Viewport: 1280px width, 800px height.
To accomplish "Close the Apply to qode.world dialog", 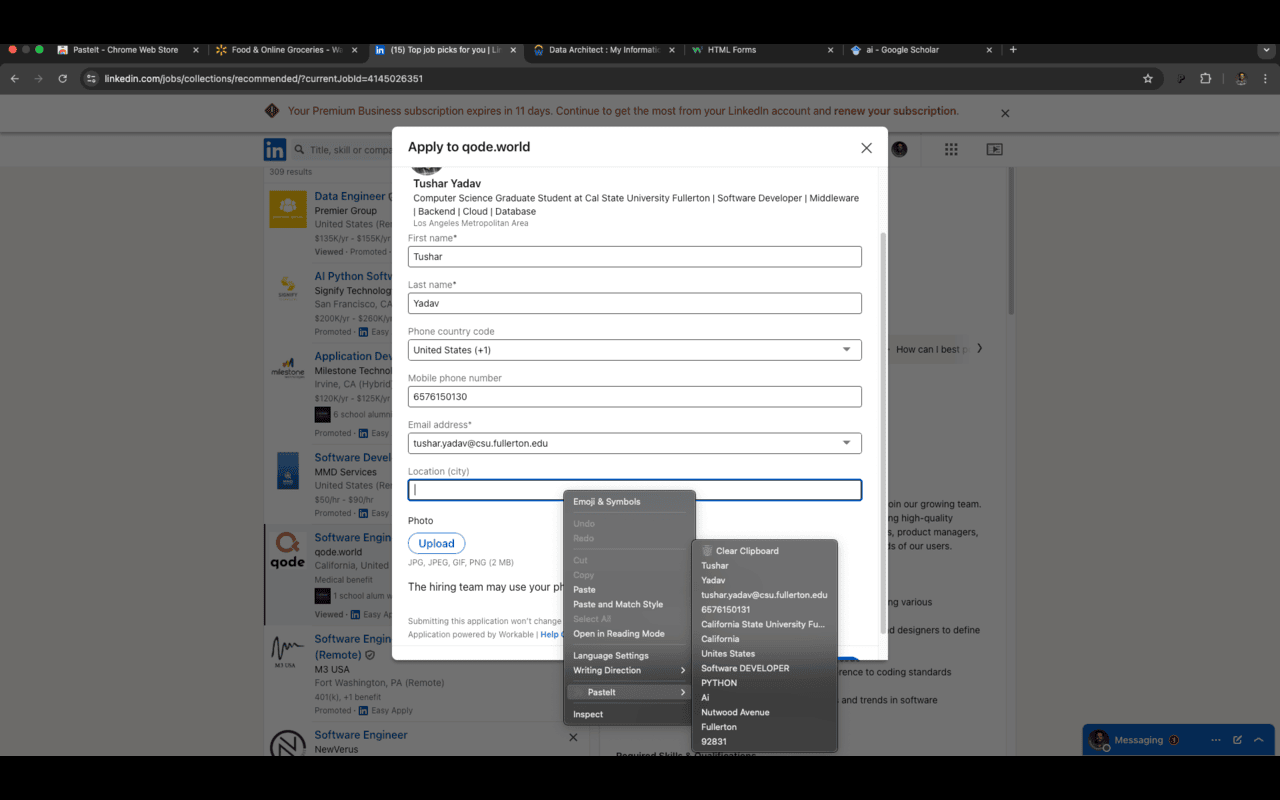I will (866, 148).
